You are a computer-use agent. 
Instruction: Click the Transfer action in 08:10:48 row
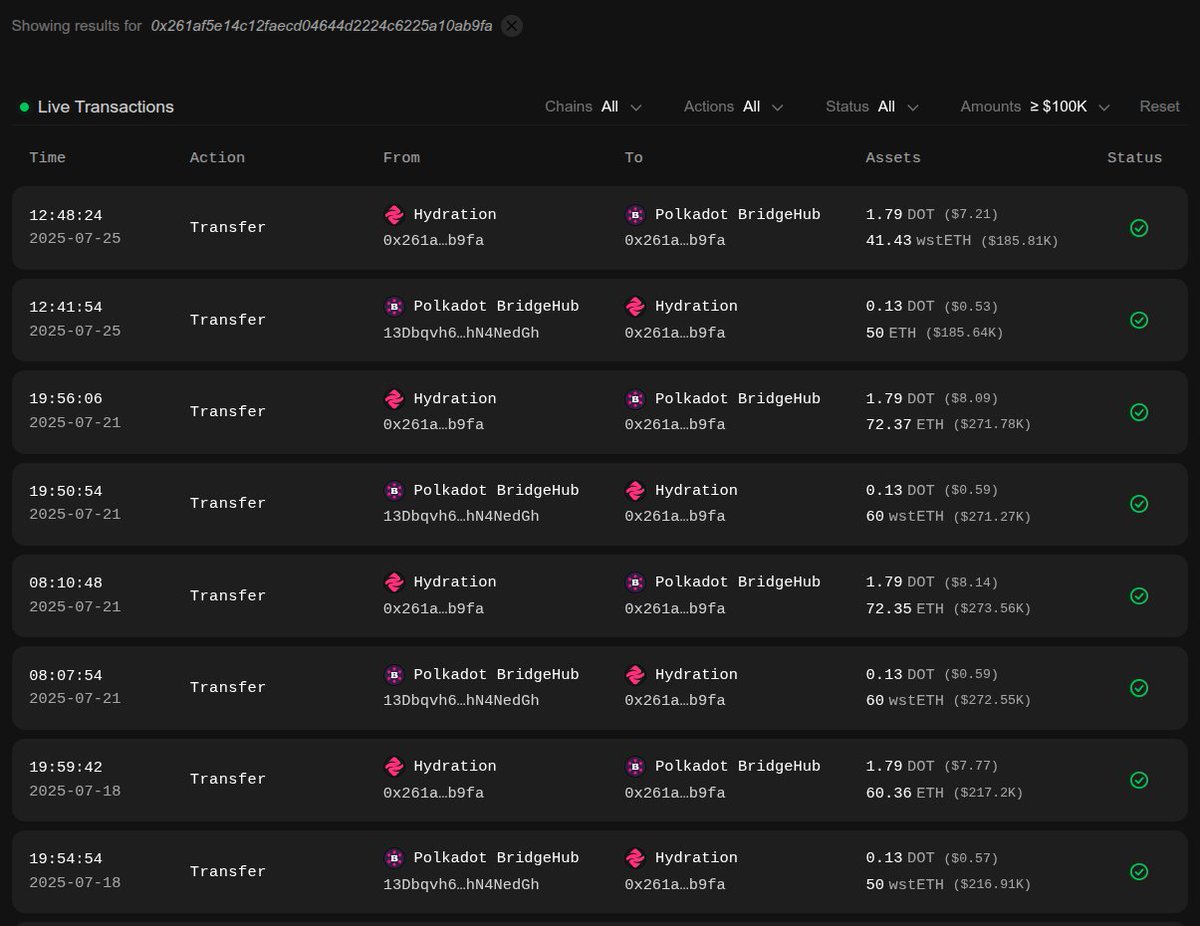[x=228, y=596]
